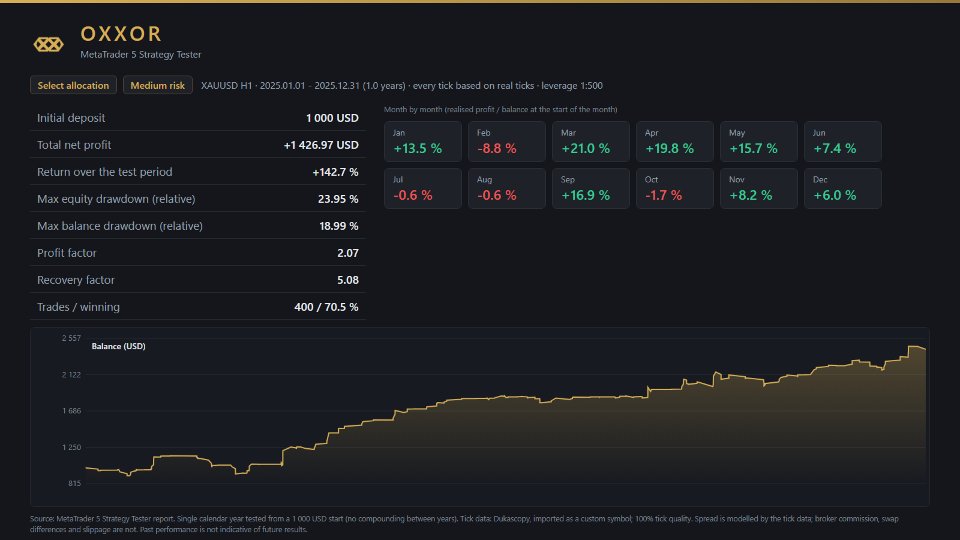
Task: Click the 'Recovery factor' row label
Action: [x=76, y=280]
